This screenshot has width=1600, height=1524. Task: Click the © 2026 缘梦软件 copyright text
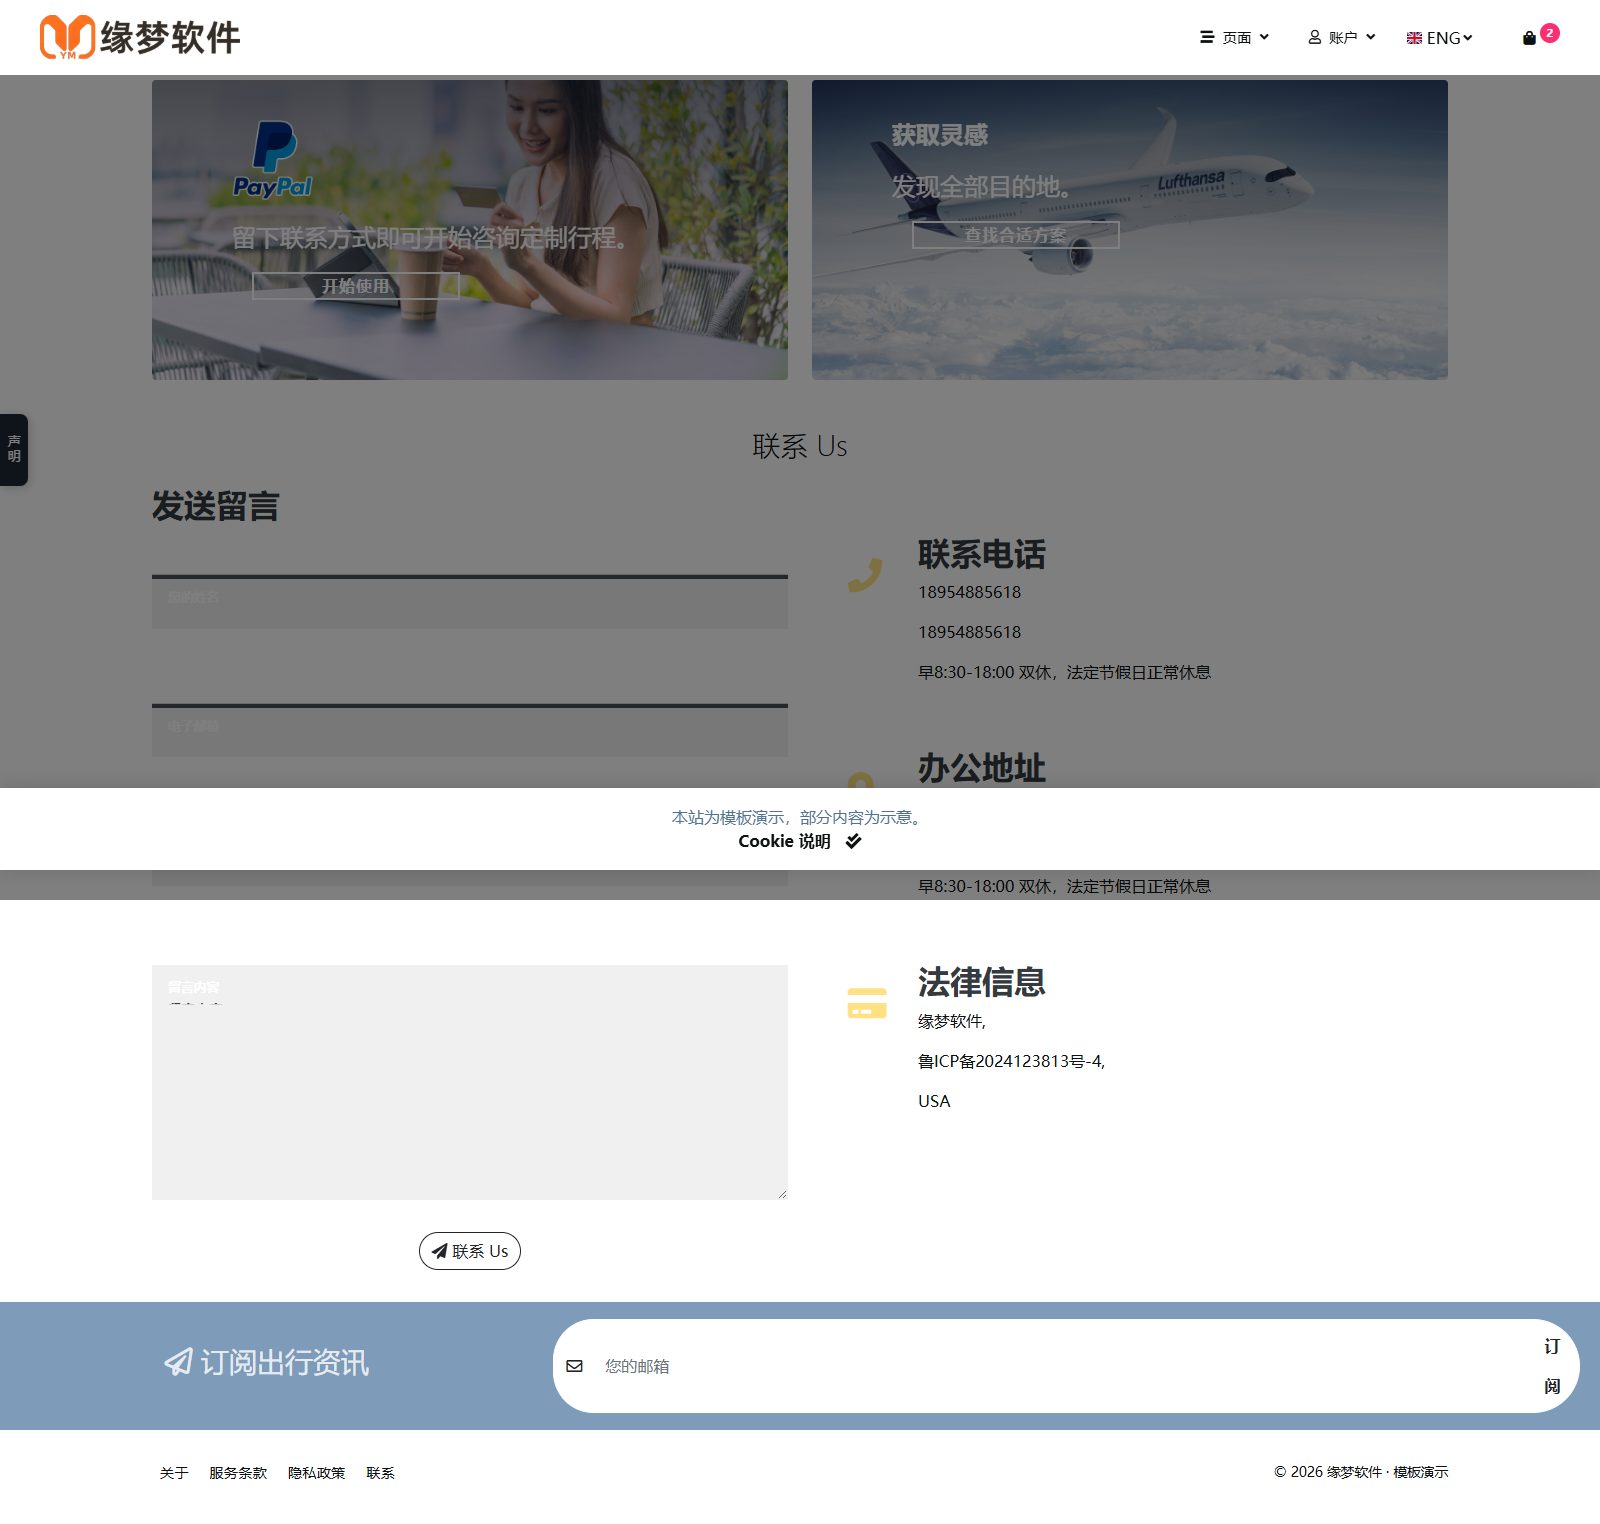tap(1361, 1472)
